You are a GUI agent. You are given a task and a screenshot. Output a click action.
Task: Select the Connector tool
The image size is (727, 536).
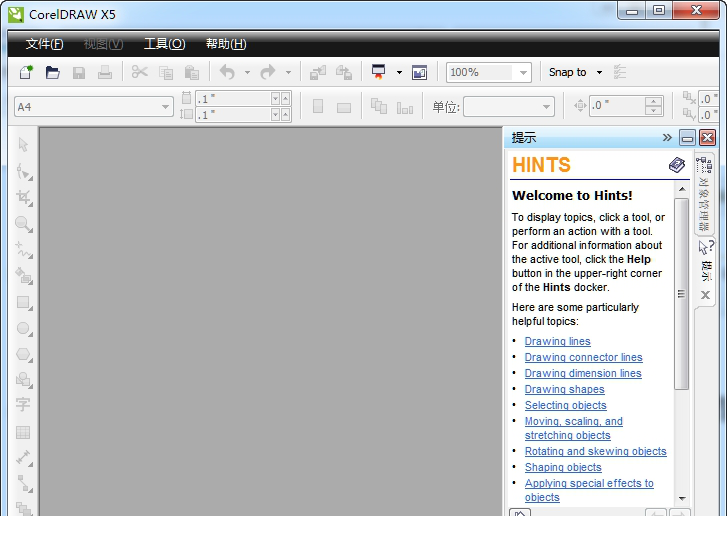pyautogui.click(x=24, y=484)
